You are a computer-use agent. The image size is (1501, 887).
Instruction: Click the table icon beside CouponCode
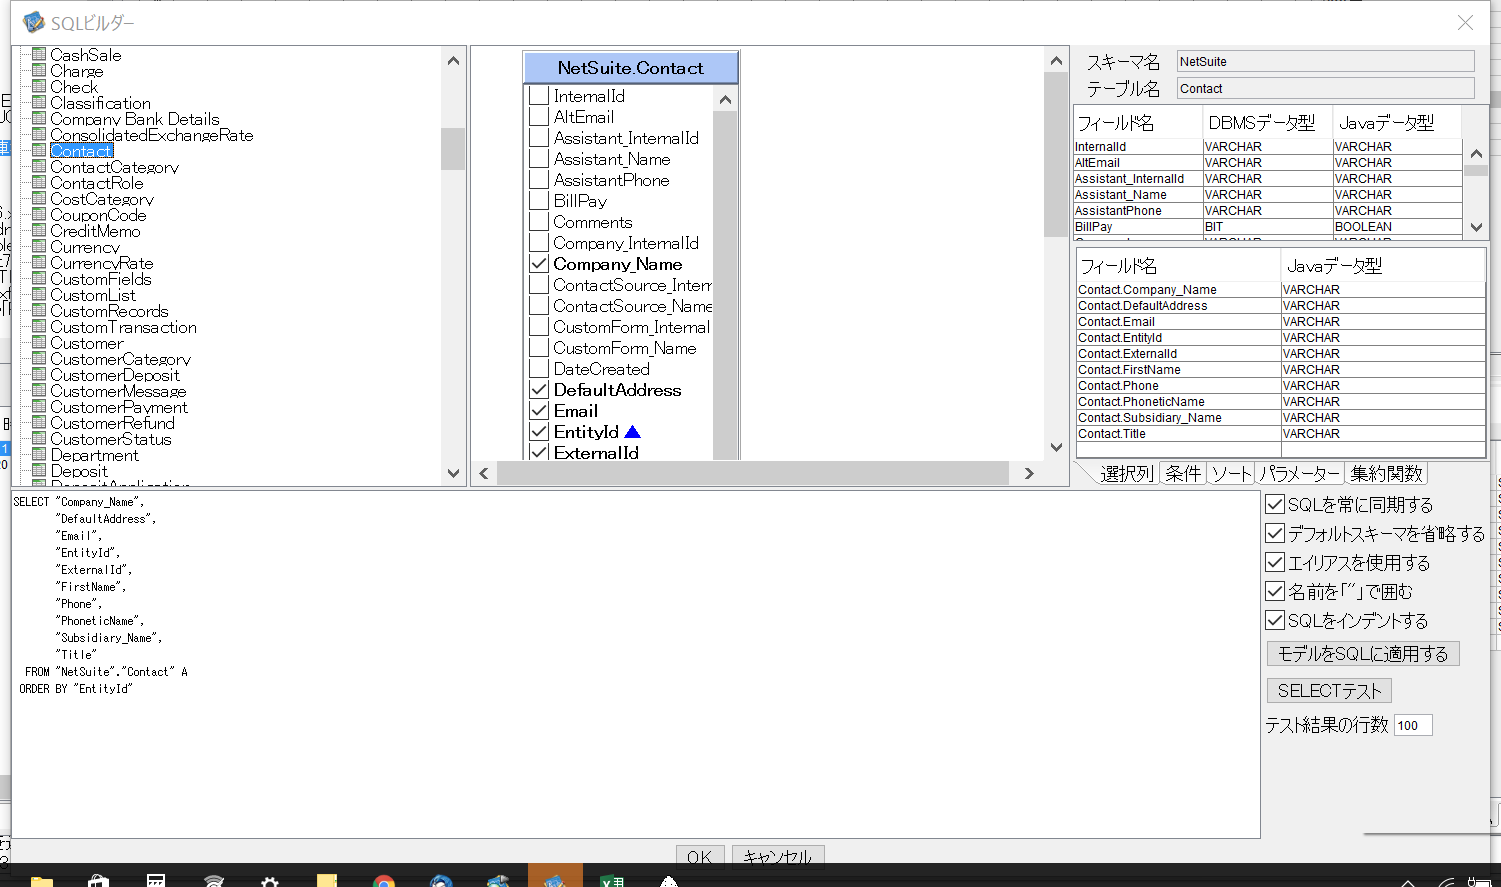coord(39,214)
